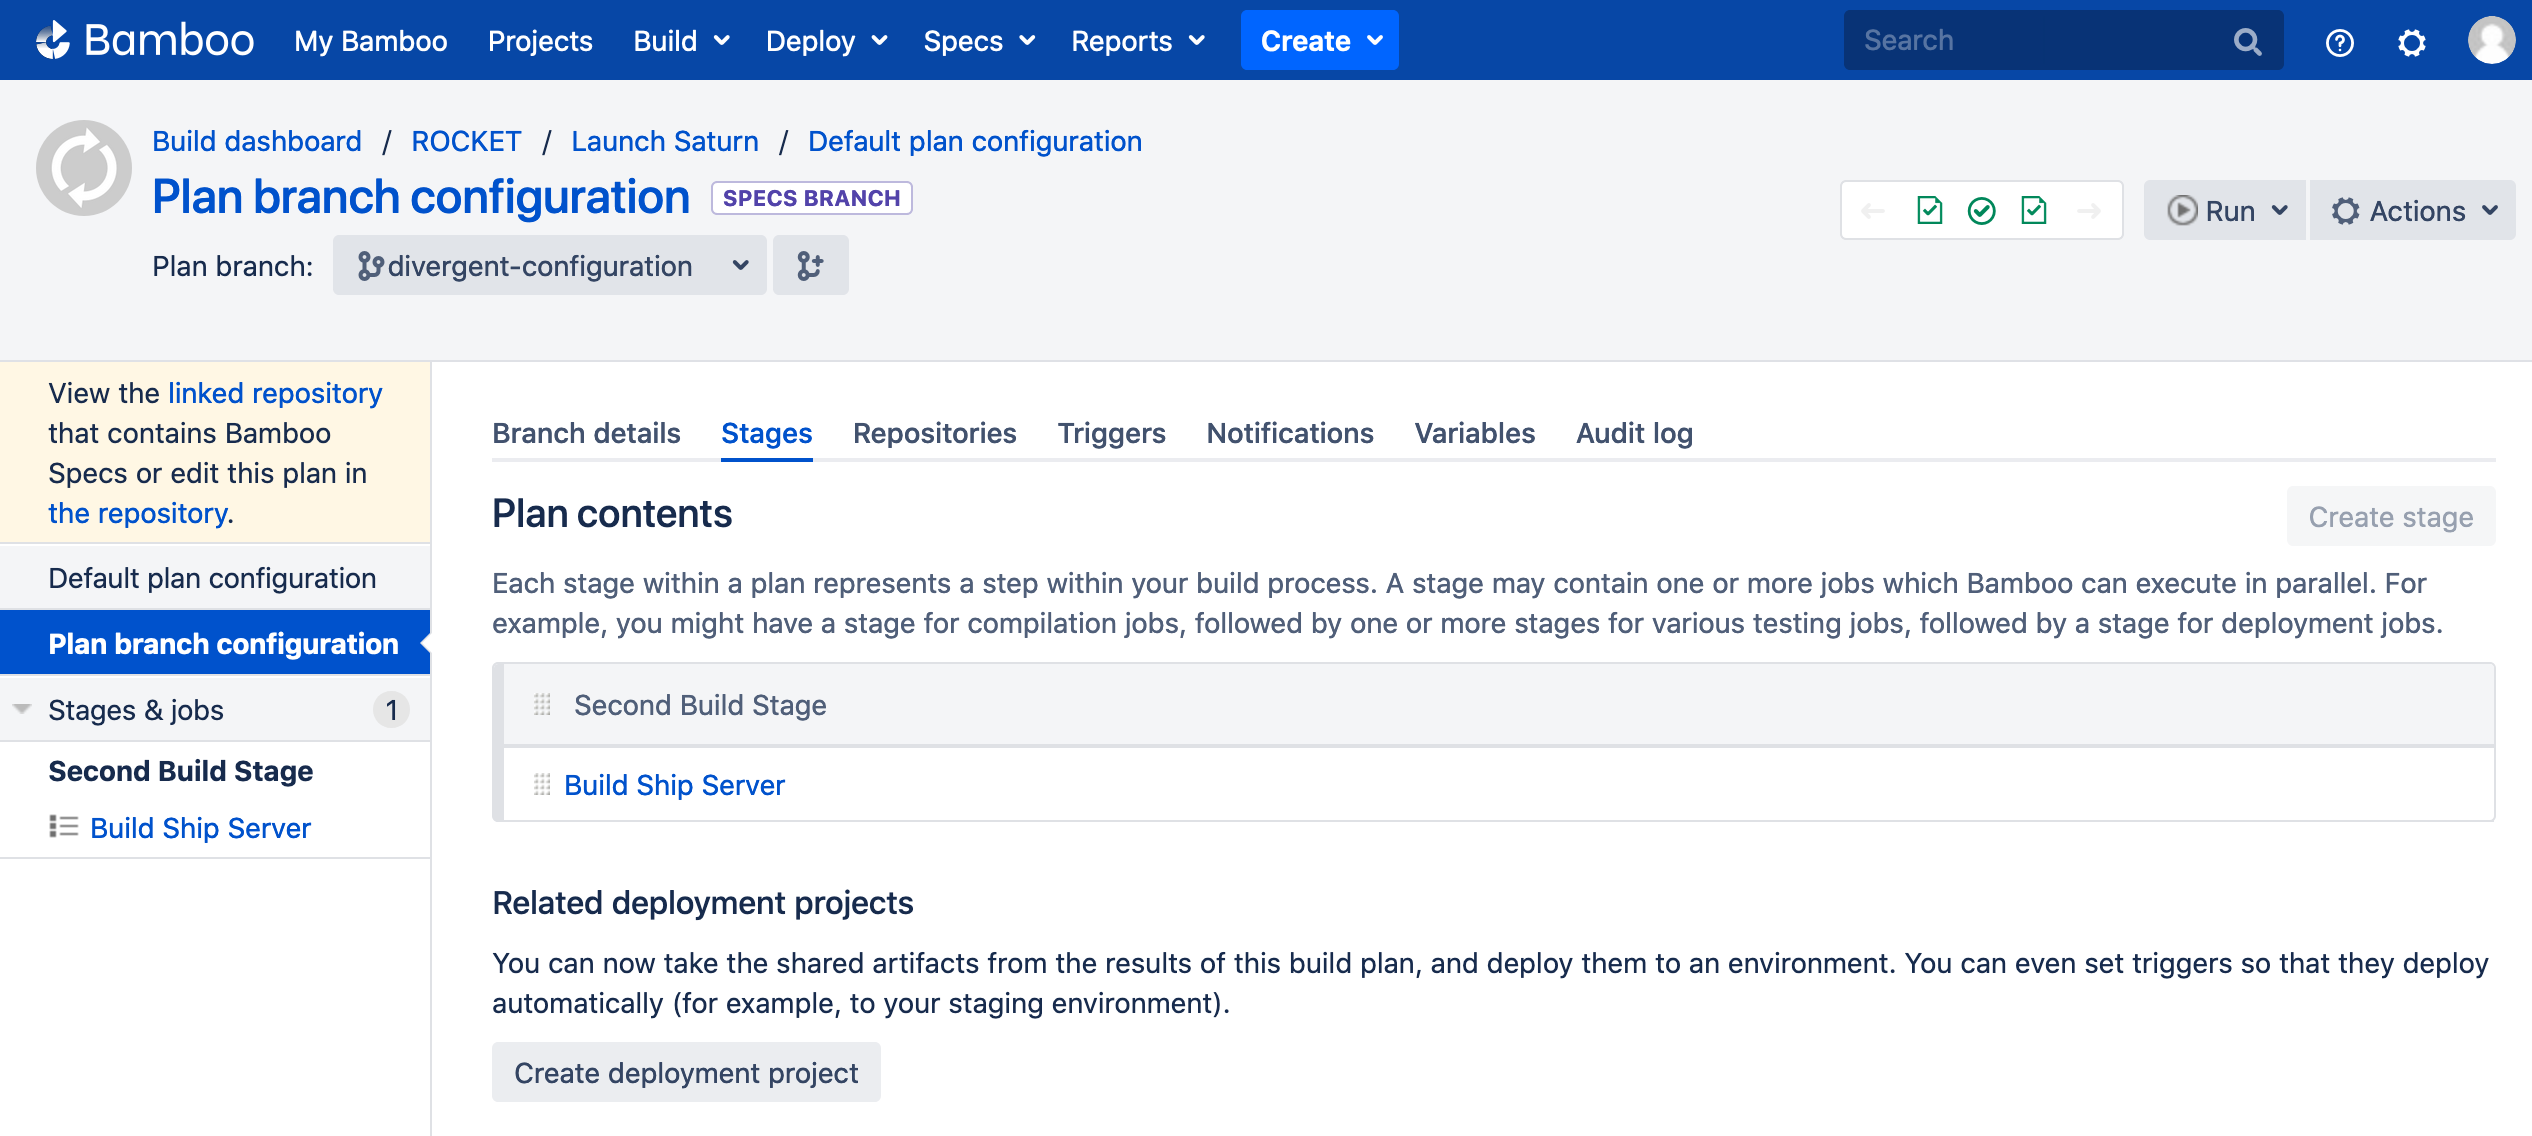Image resolution: width=2532 pixels, height=1136 pixels.
Task: Go to next build arrow icon
Action: pyautogui.click(x=2089, y=211)
